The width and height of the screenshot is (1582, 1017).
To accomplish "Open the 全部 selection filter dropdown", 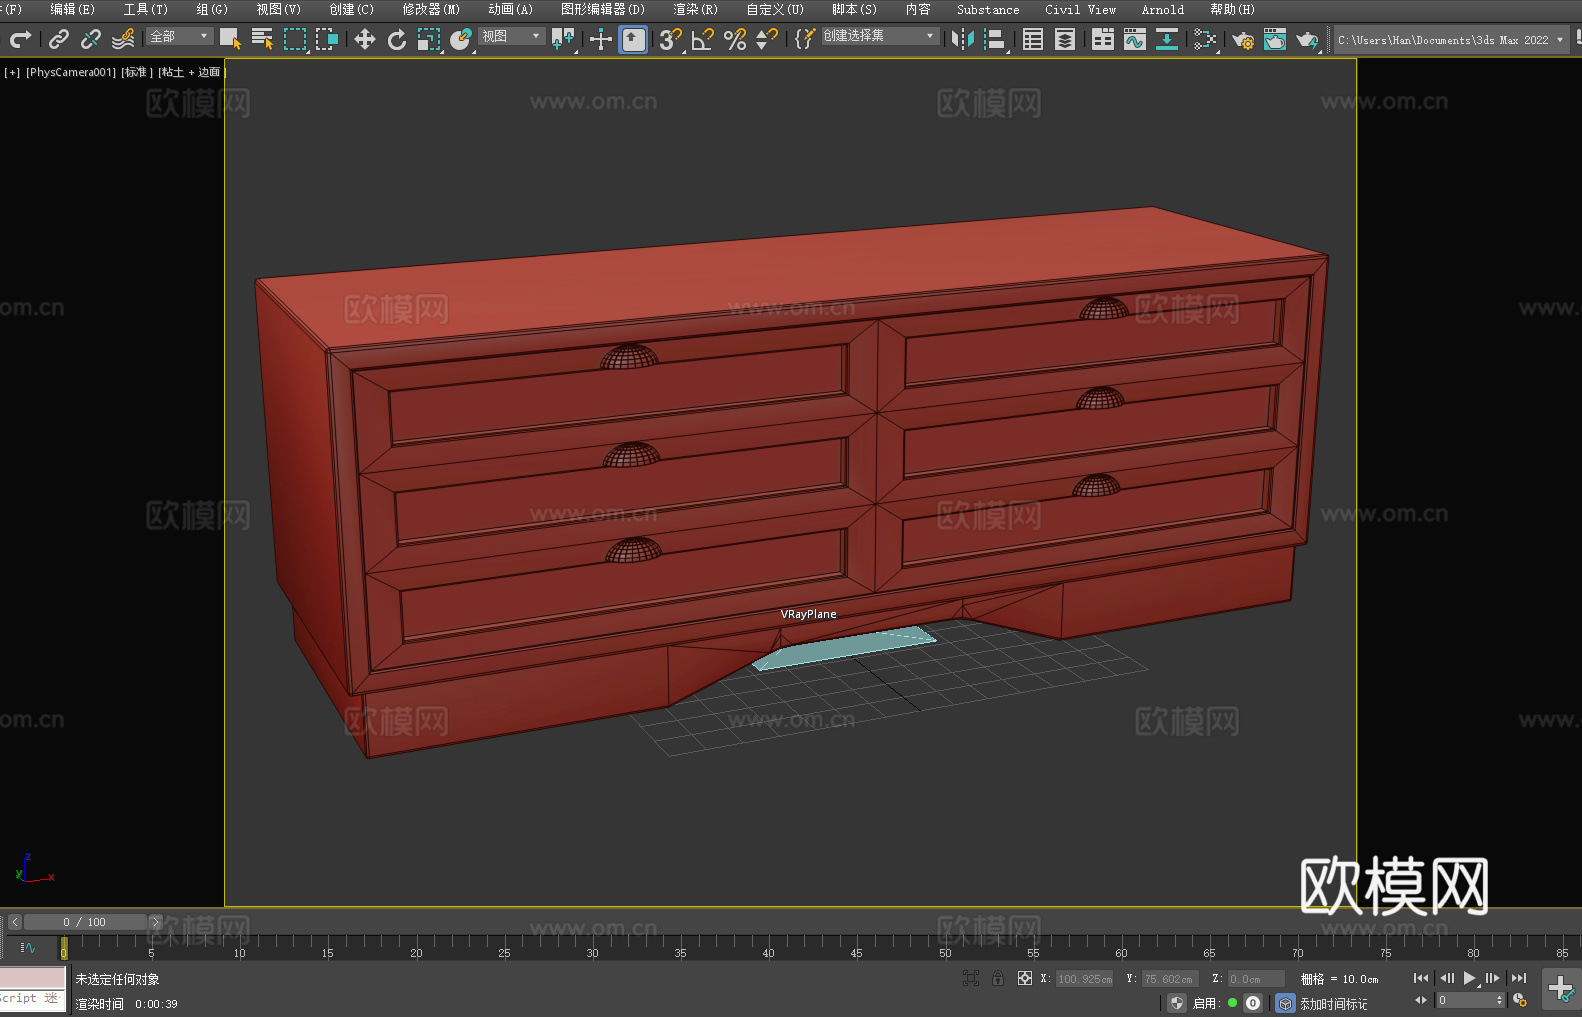I will pos(179,36).
